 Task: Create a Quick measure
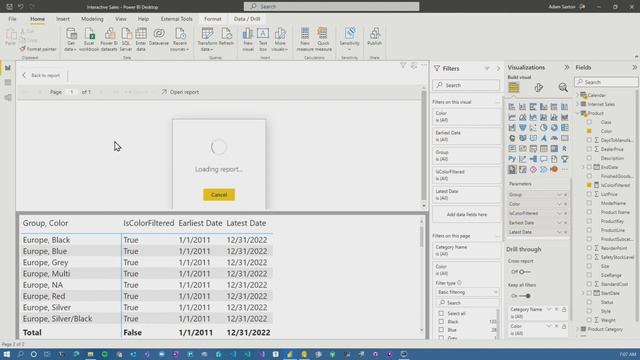323,40
